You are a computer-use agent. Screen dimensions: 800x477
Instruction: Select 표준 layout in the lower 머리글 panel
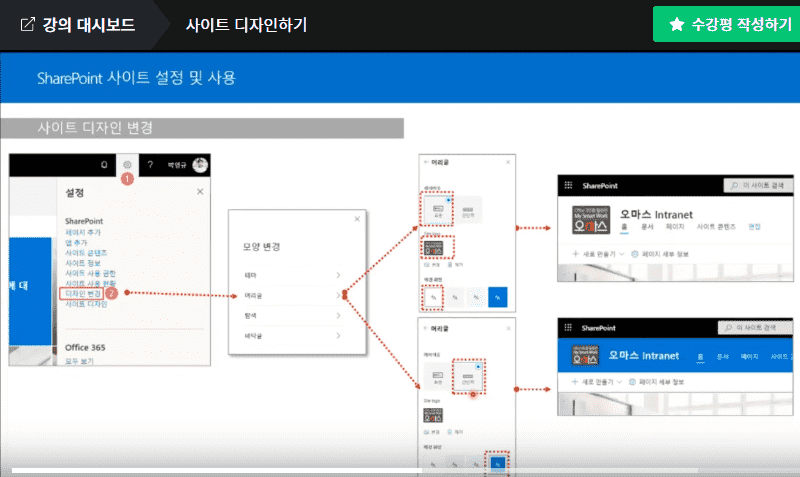tap(438, 377)
